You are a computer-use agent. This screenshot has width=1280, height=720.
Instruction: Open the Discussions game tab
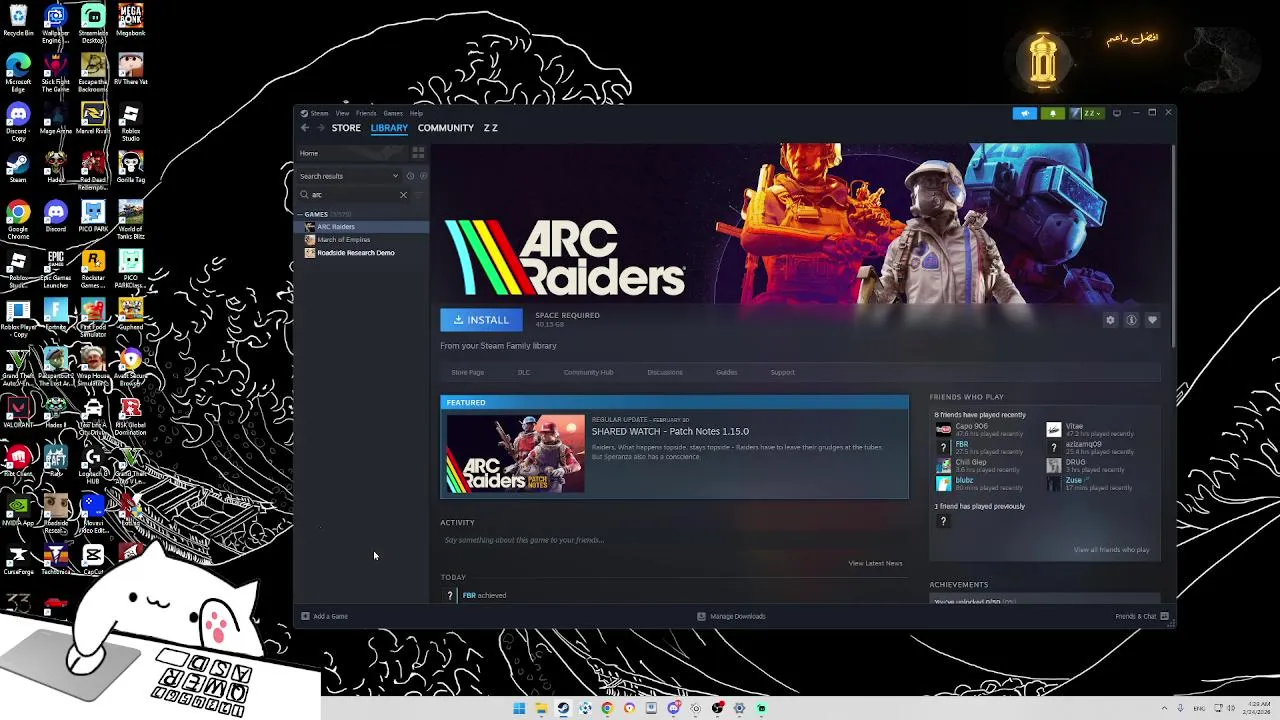(x=664, y=372)
